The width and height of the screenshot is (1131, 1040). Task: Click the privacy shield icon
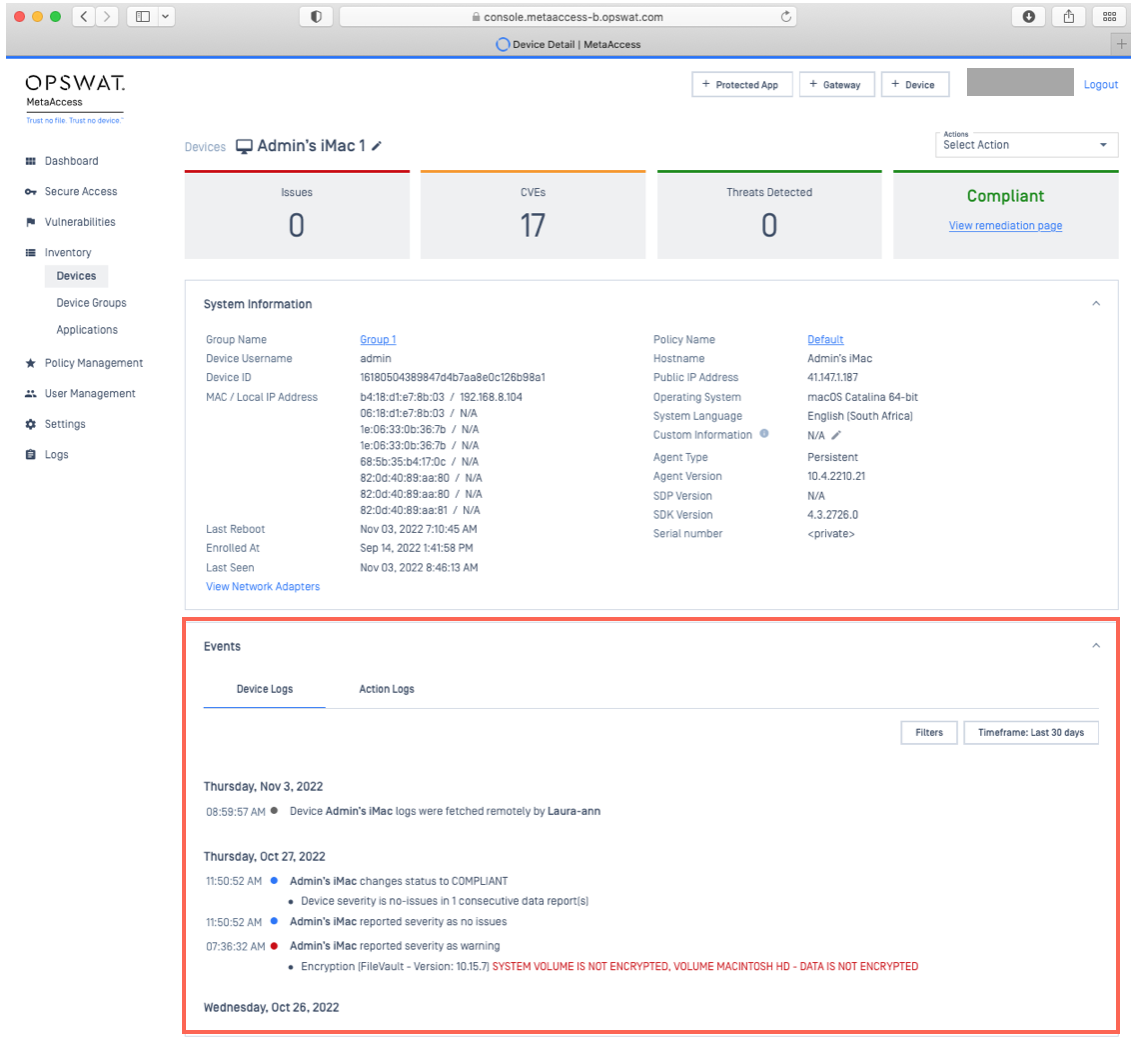coord(316,17)
